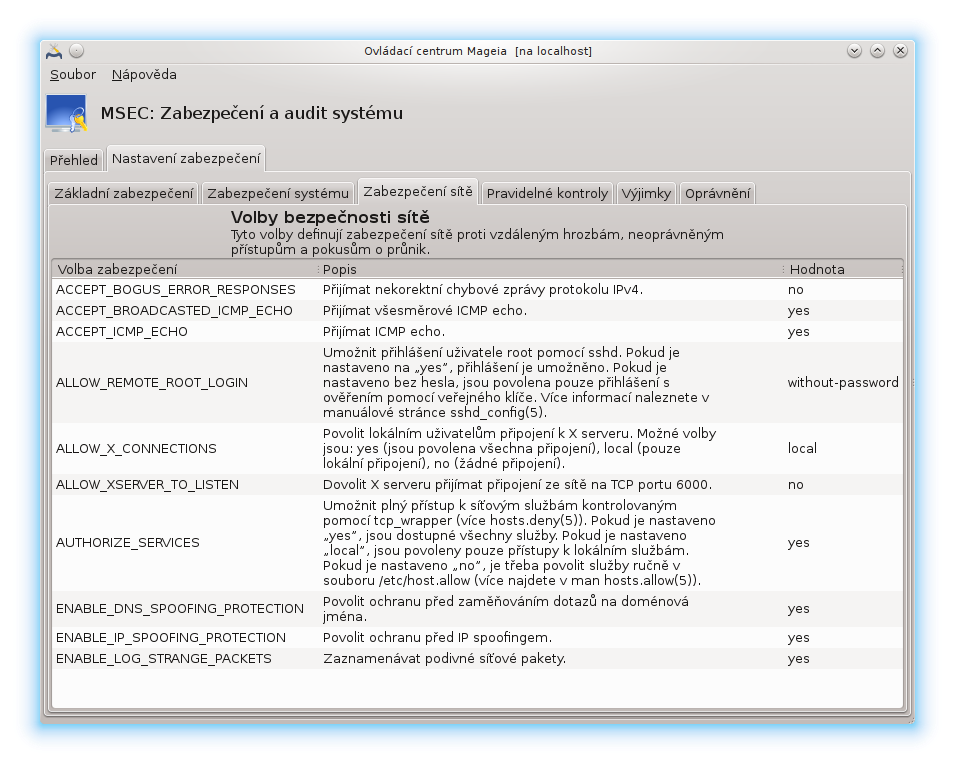The image size is (955, 764).
Task: Click the Mageia window menu icon in title bar
Action: pyautogui.click(x=54, y=51)
